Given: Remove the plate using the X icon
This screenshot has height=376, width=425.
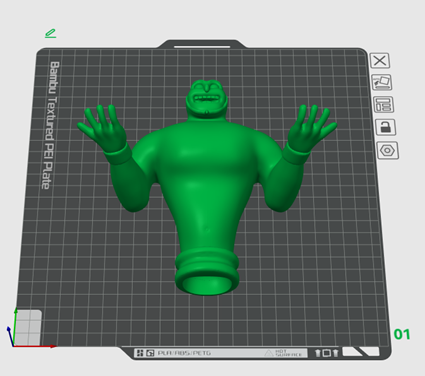Looking at the screenshot, I should pyautogui.click(x=380, y=61).
